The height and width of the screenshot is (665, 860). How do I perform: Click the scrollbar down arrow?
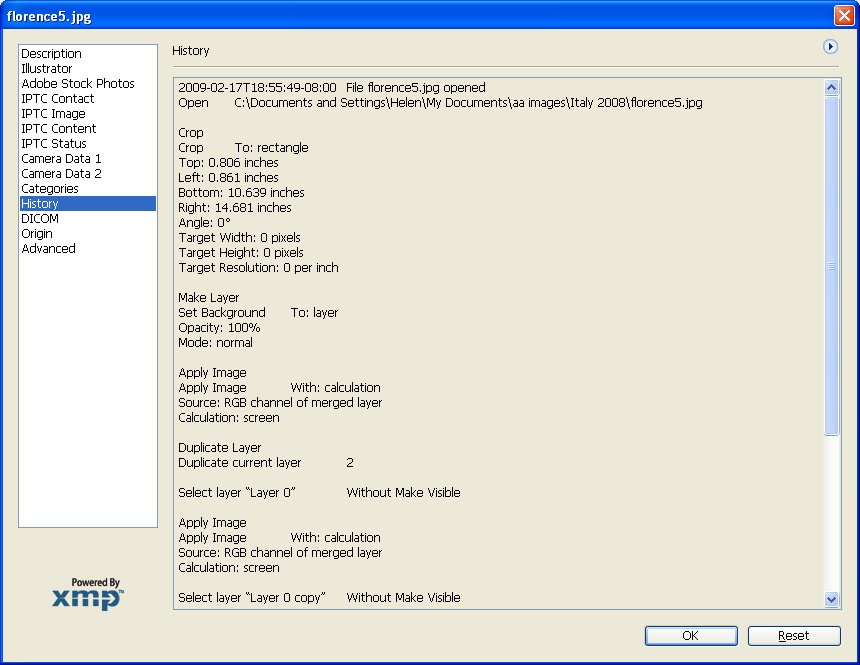tap(831, 599)
